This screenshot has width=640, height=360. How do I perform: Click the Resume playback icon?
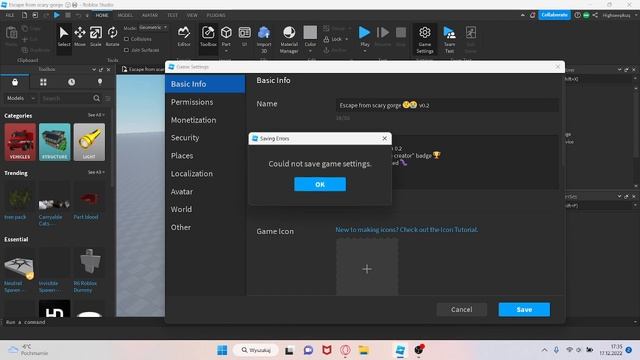pos(383,33)
